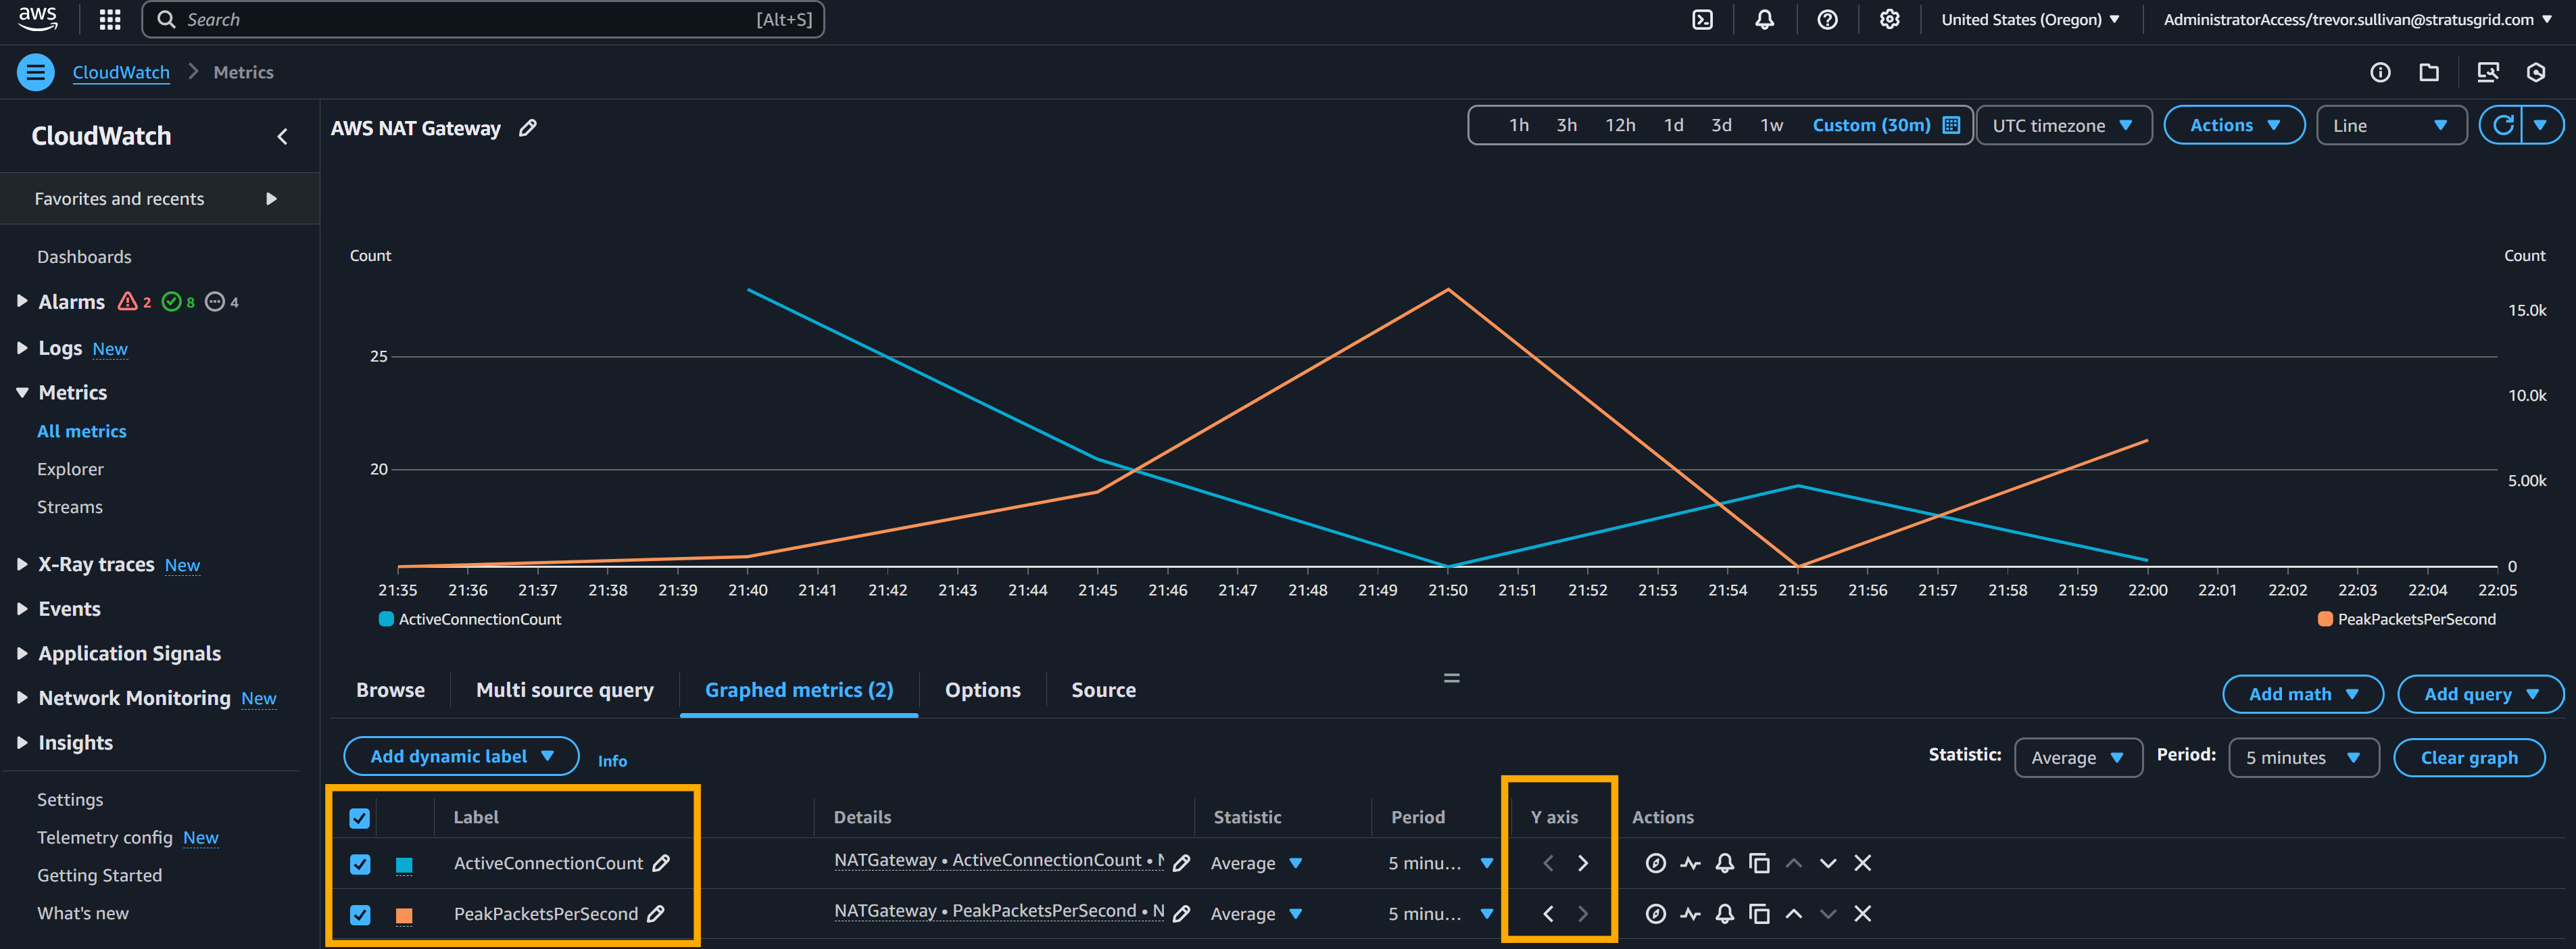Open the notifications bell

[x=1764, y=19]
